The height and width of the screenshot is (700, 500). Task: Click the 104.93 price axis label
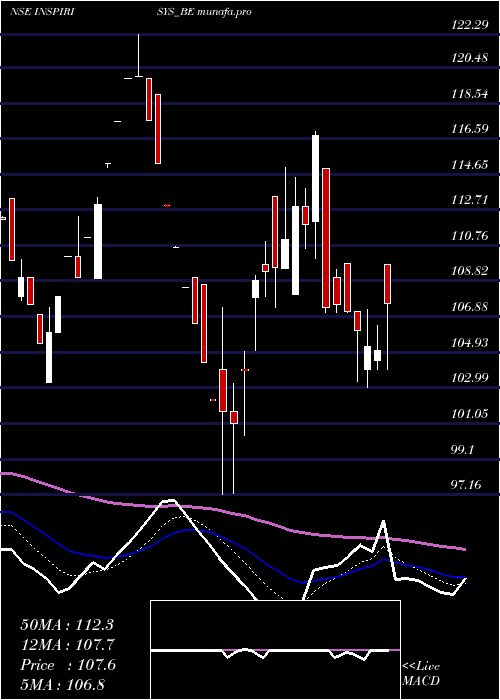(470, 343)
